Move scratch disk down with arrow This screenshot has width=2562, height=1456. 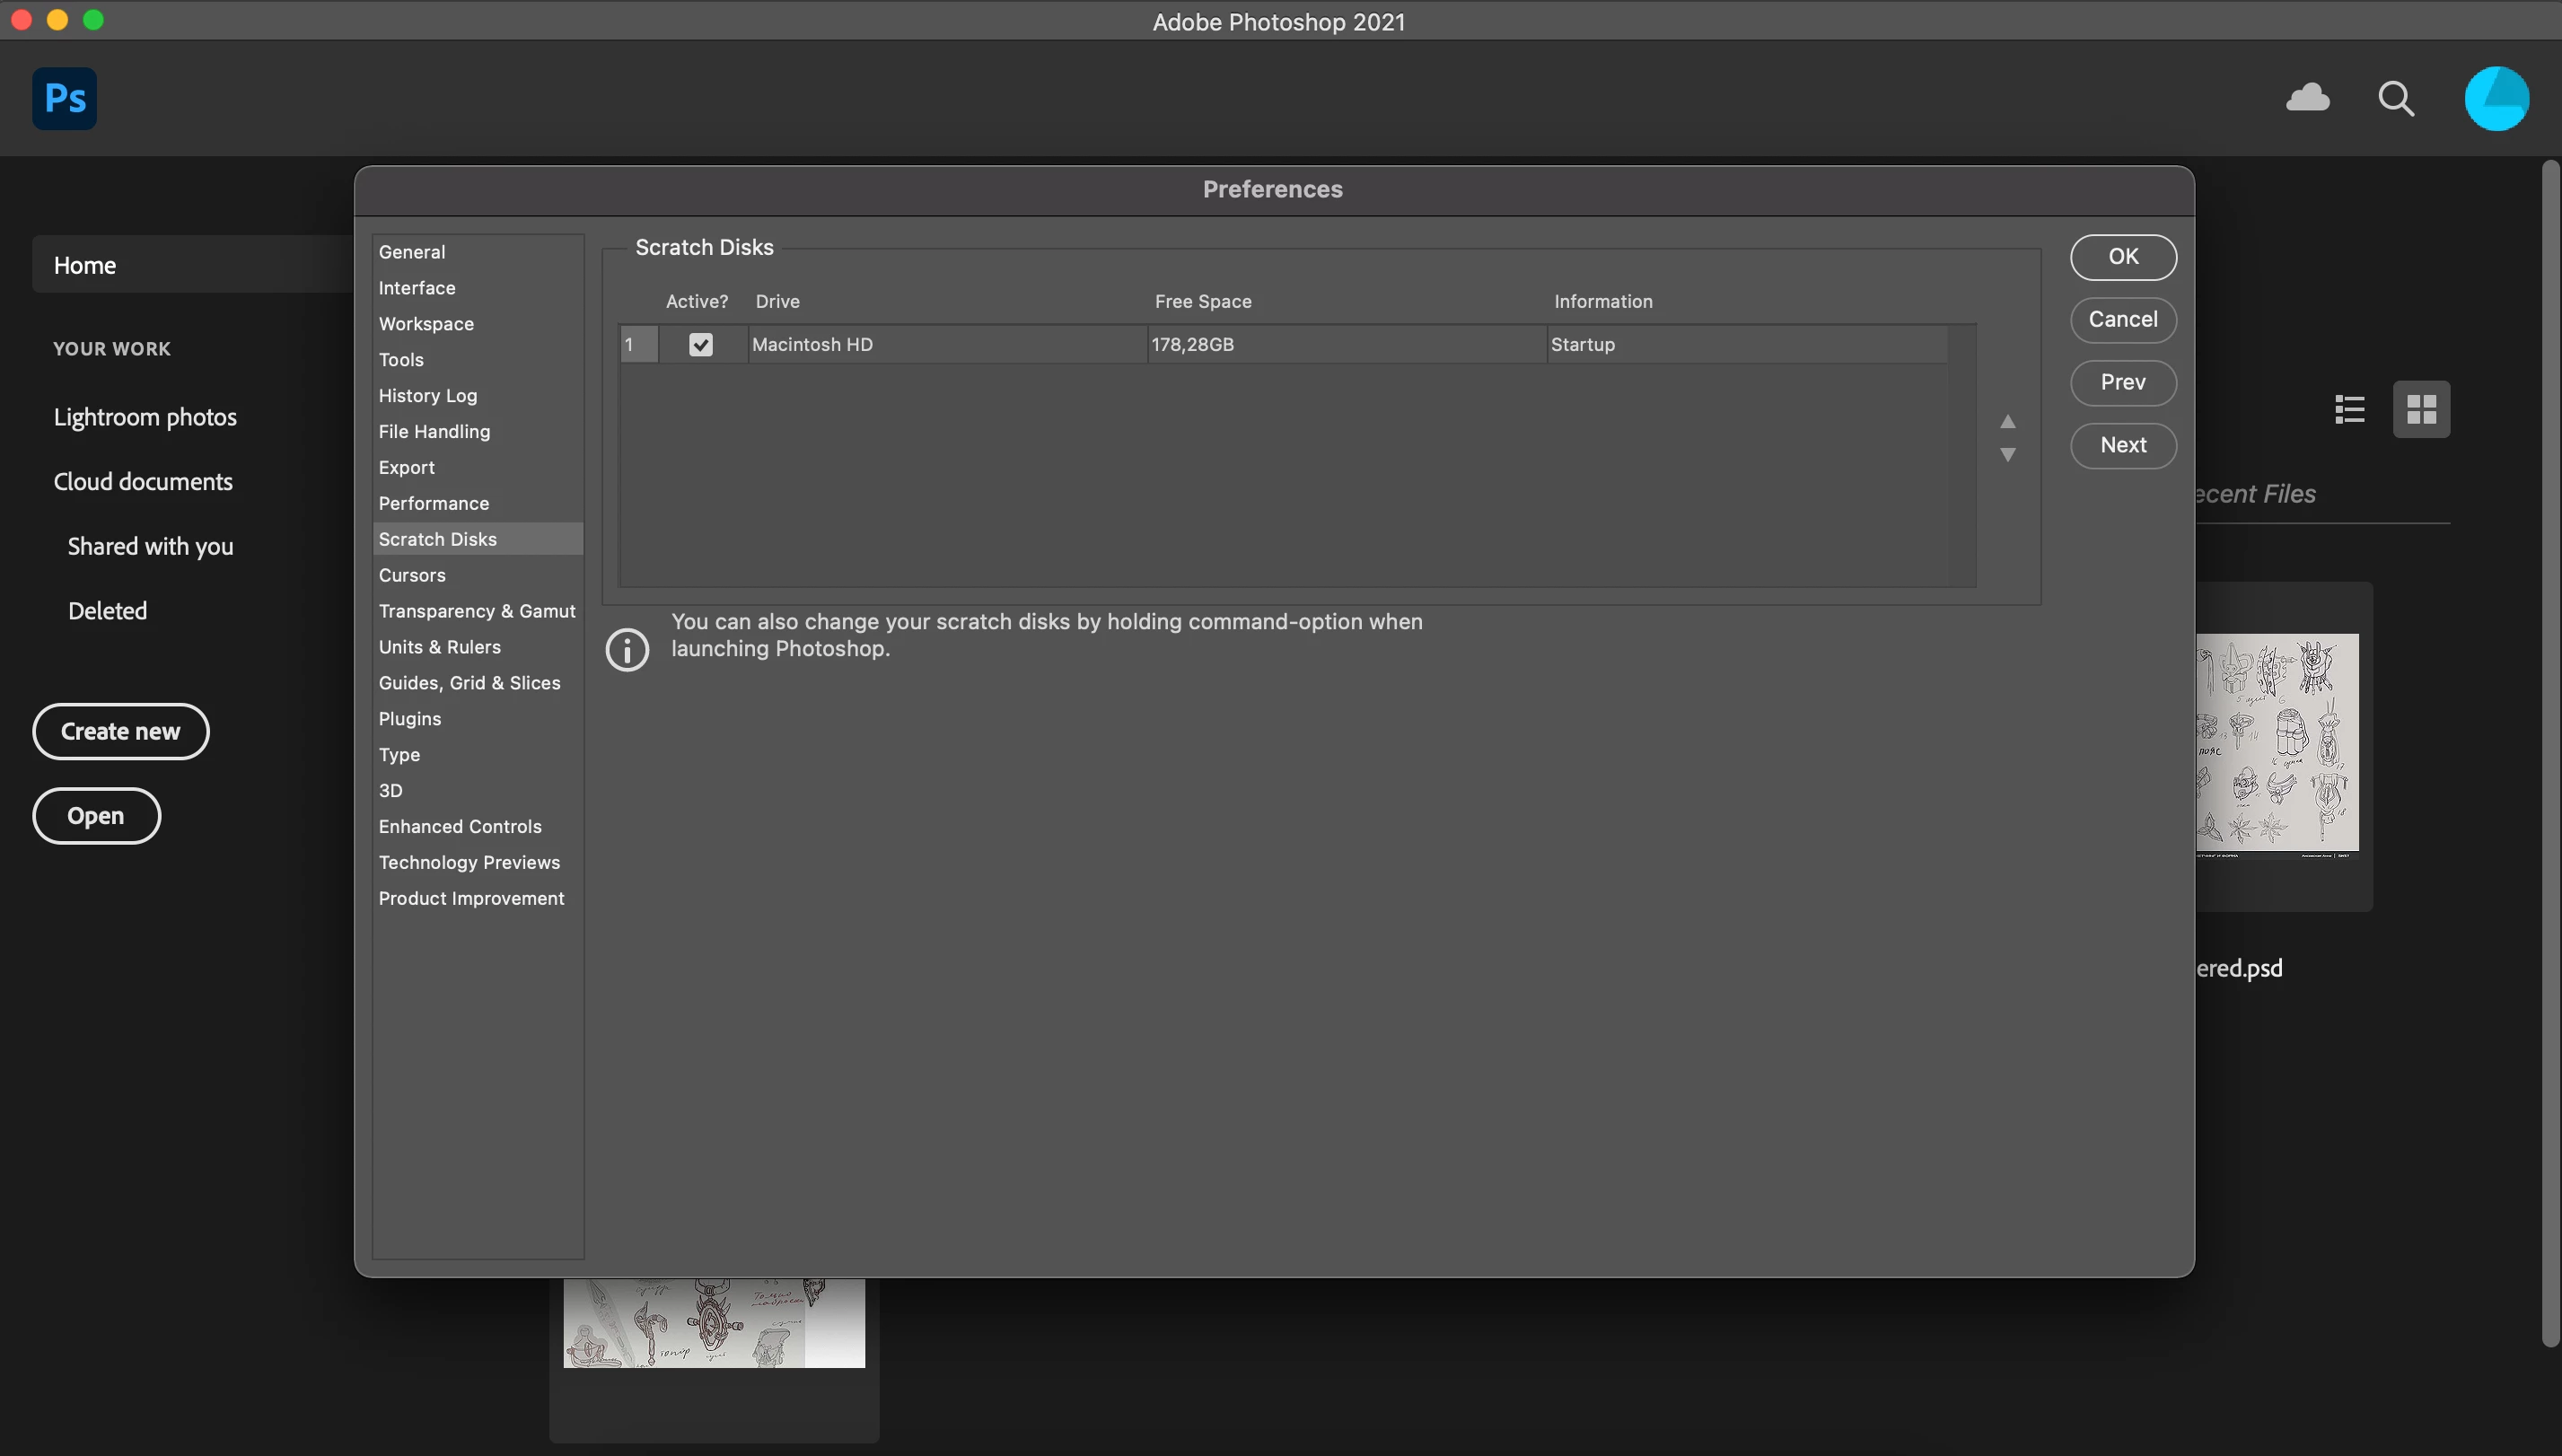tap(2007, 455)
